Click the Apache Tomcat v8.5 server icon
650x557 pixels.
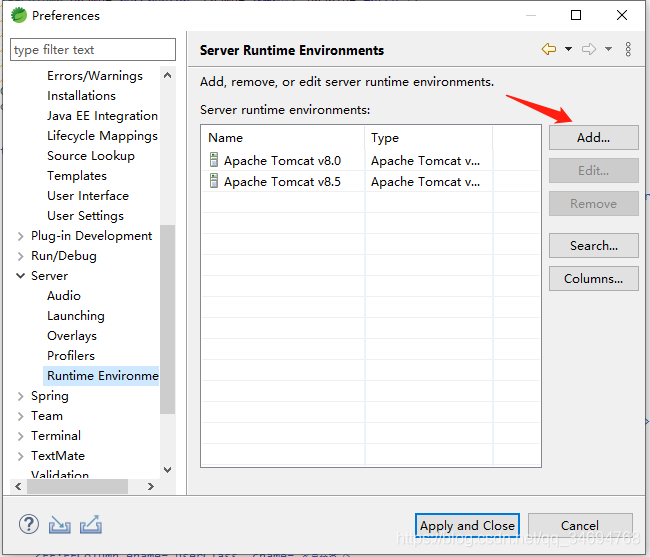pyautogui.click(x=214, y=181)
